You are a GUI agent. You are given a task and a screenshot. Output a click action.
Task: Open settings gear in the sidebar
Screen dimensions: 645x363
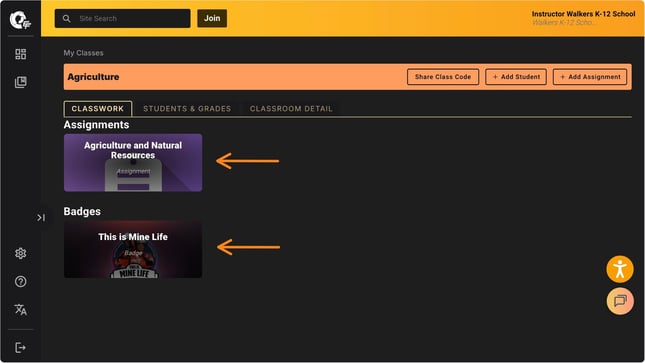tap(21, 254)
